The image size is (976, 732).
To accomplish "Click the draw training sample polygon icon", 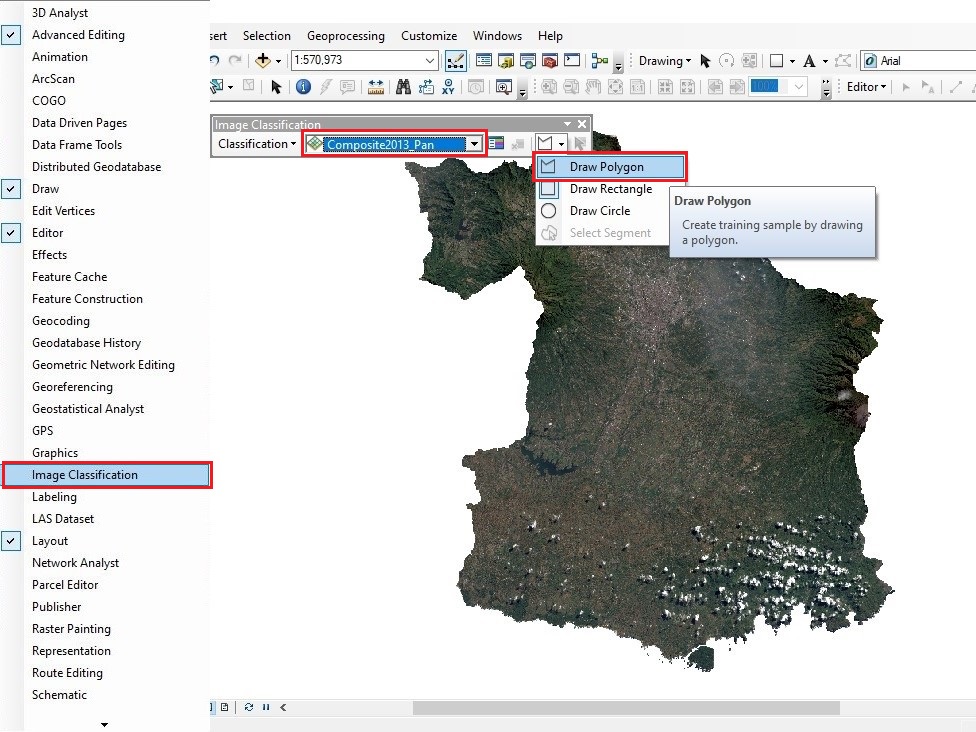I will (545, 144).
